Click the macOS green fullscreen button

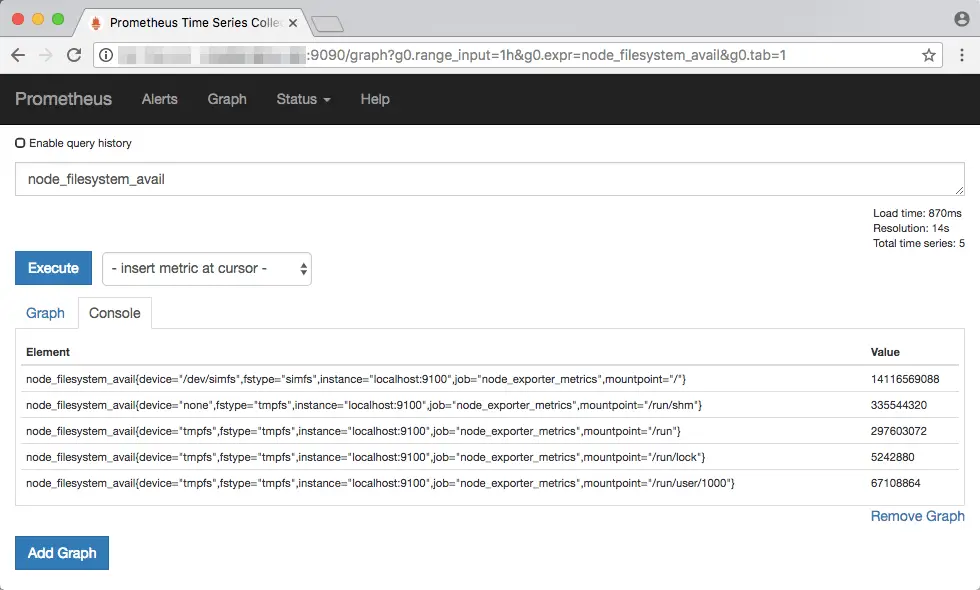[x=58, y=19]
